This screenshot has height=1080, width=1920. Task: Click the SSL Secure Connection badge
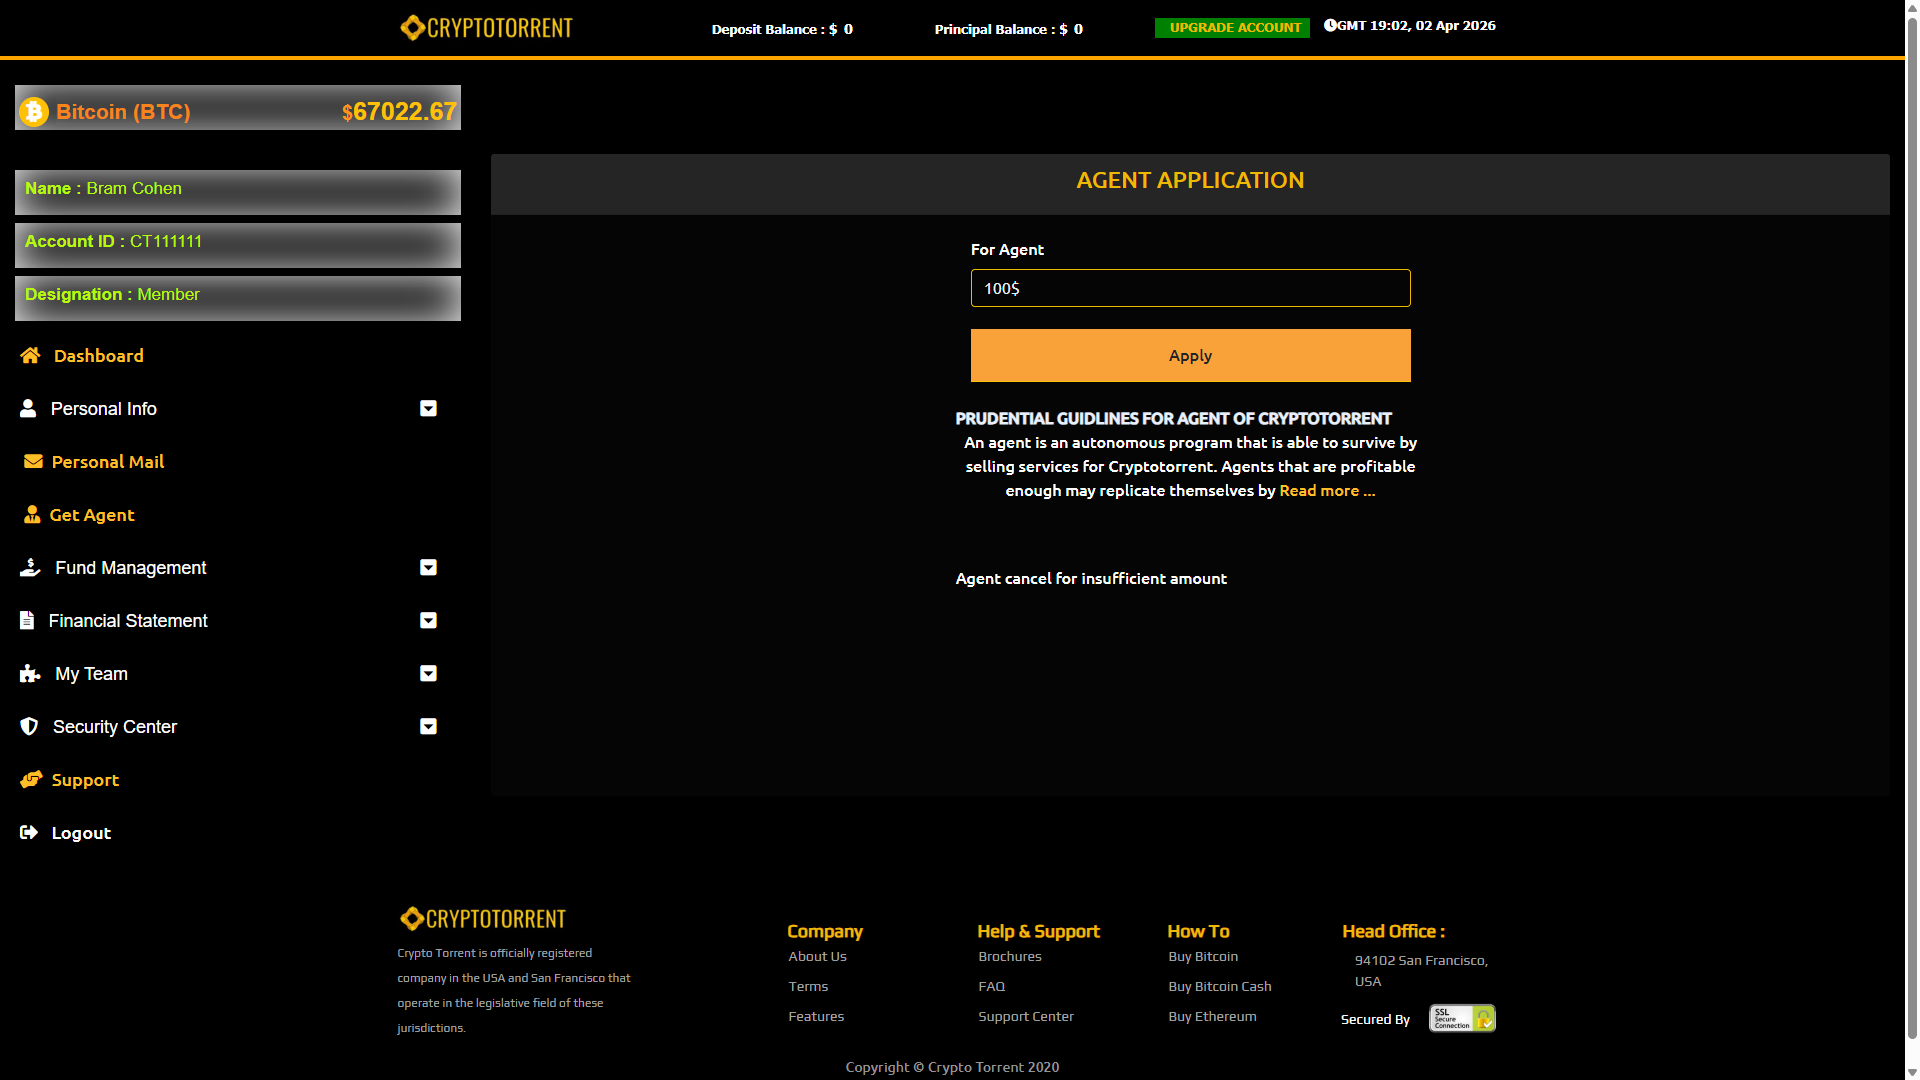1461,1018
